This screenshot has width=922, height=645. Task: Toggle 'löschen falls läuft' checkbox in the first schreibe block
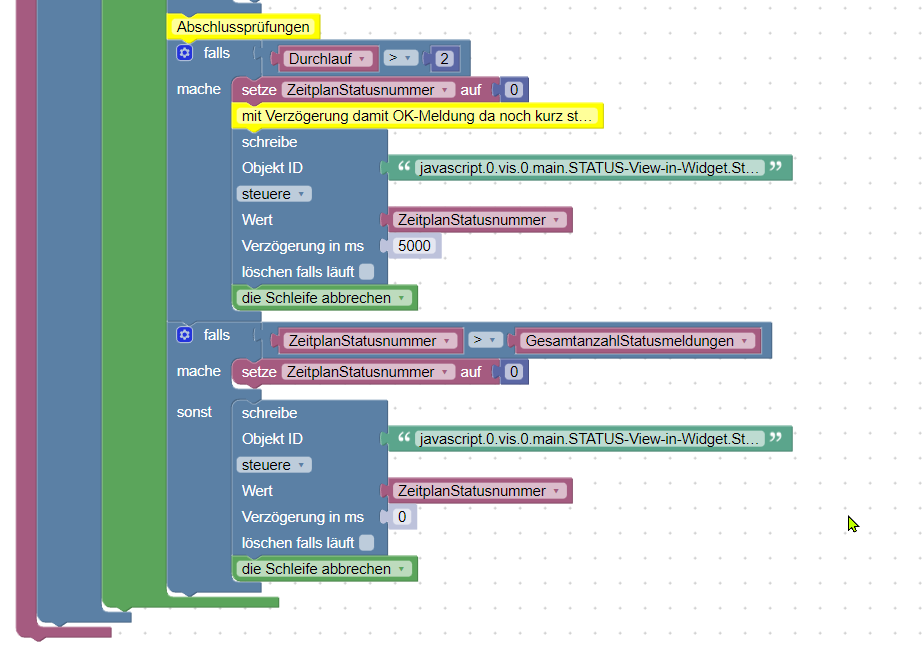coord(366,272)
